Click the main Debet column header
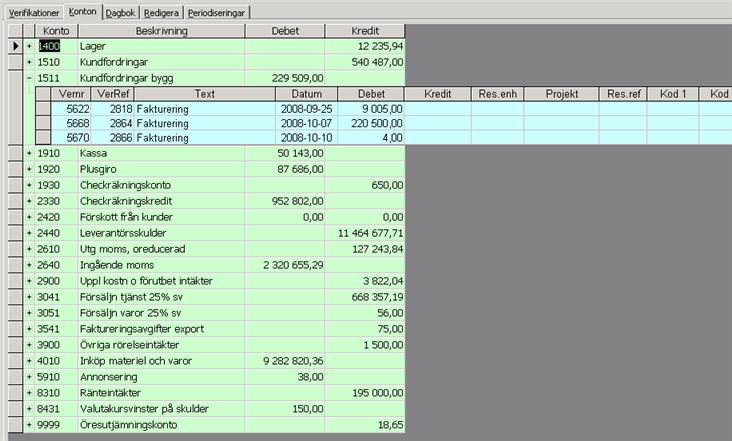Image resolution: width=732 pixels, height=441 pixels. 285,31
